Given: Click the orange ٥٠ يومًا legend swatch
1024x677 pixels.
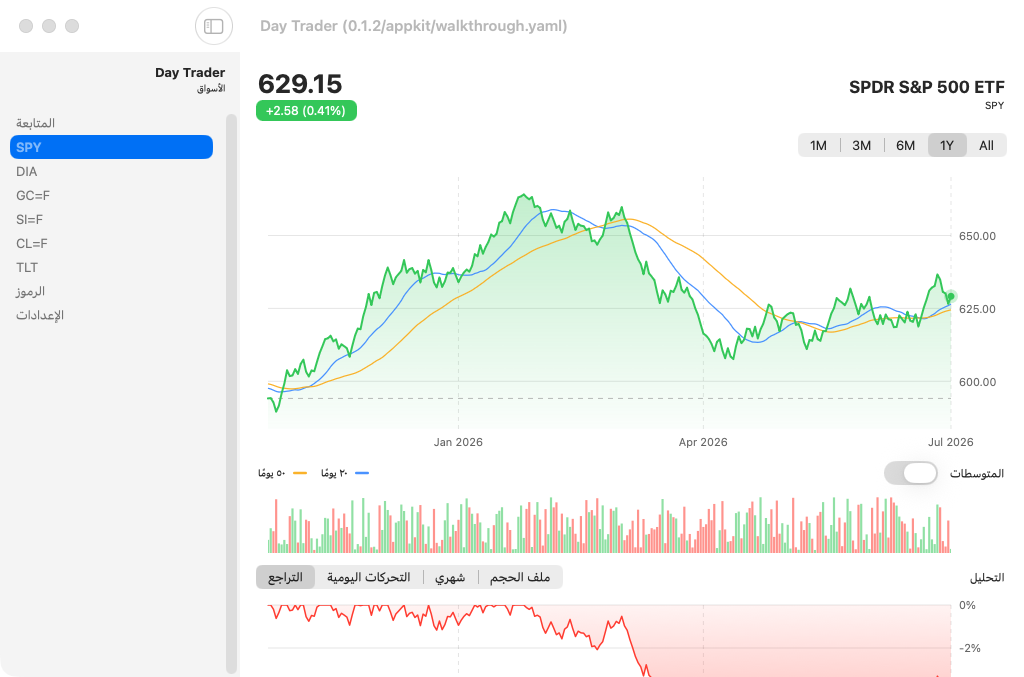Looking at the screenshot, I should (x=300, y=473).
